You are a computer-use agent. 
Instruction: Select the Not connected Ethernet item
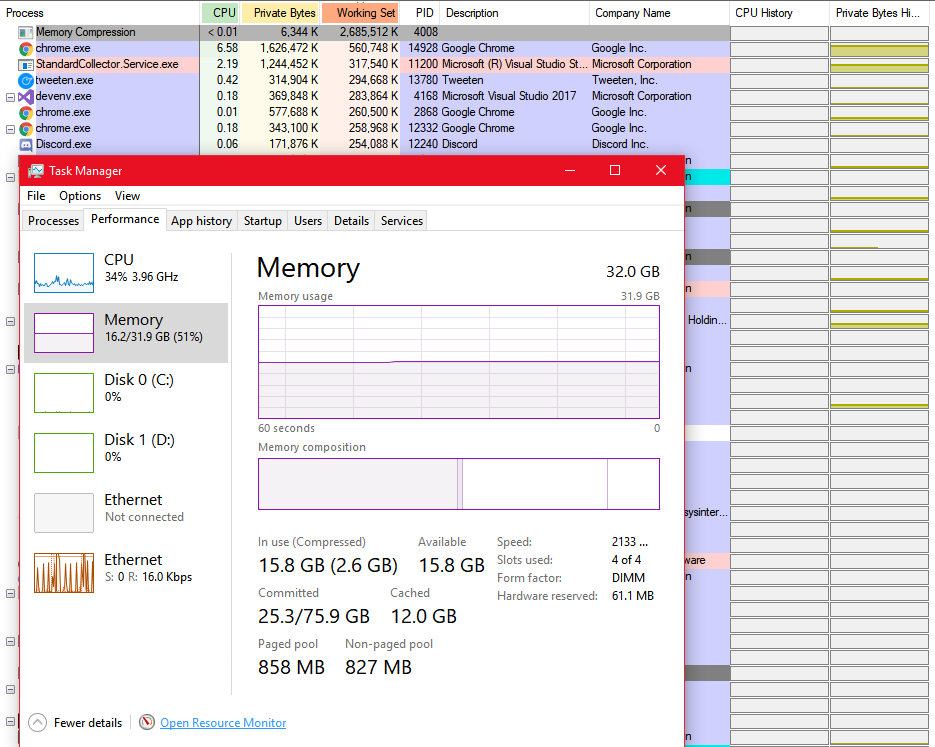coord(126,512)
